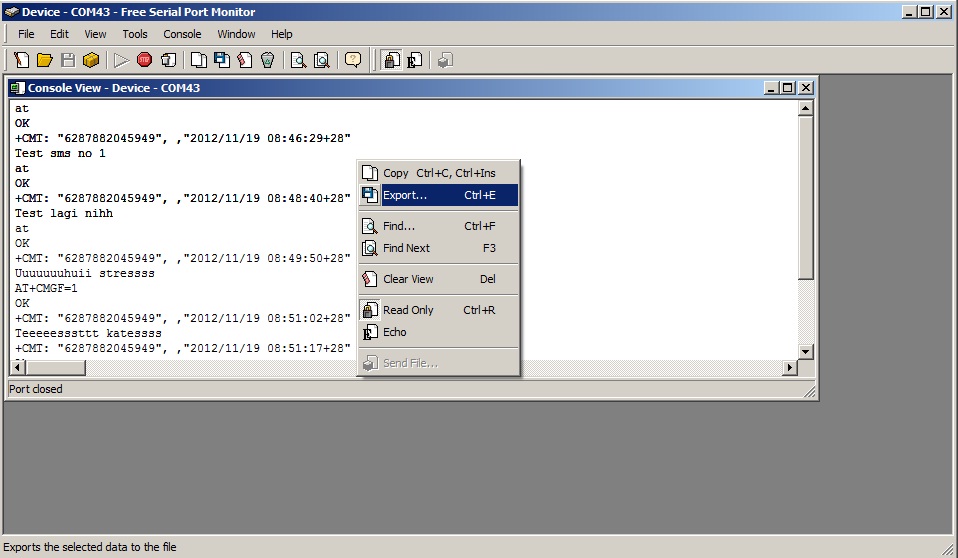
Task: Click the 'Test lagi nihh' console line
Action: point(64,213)
